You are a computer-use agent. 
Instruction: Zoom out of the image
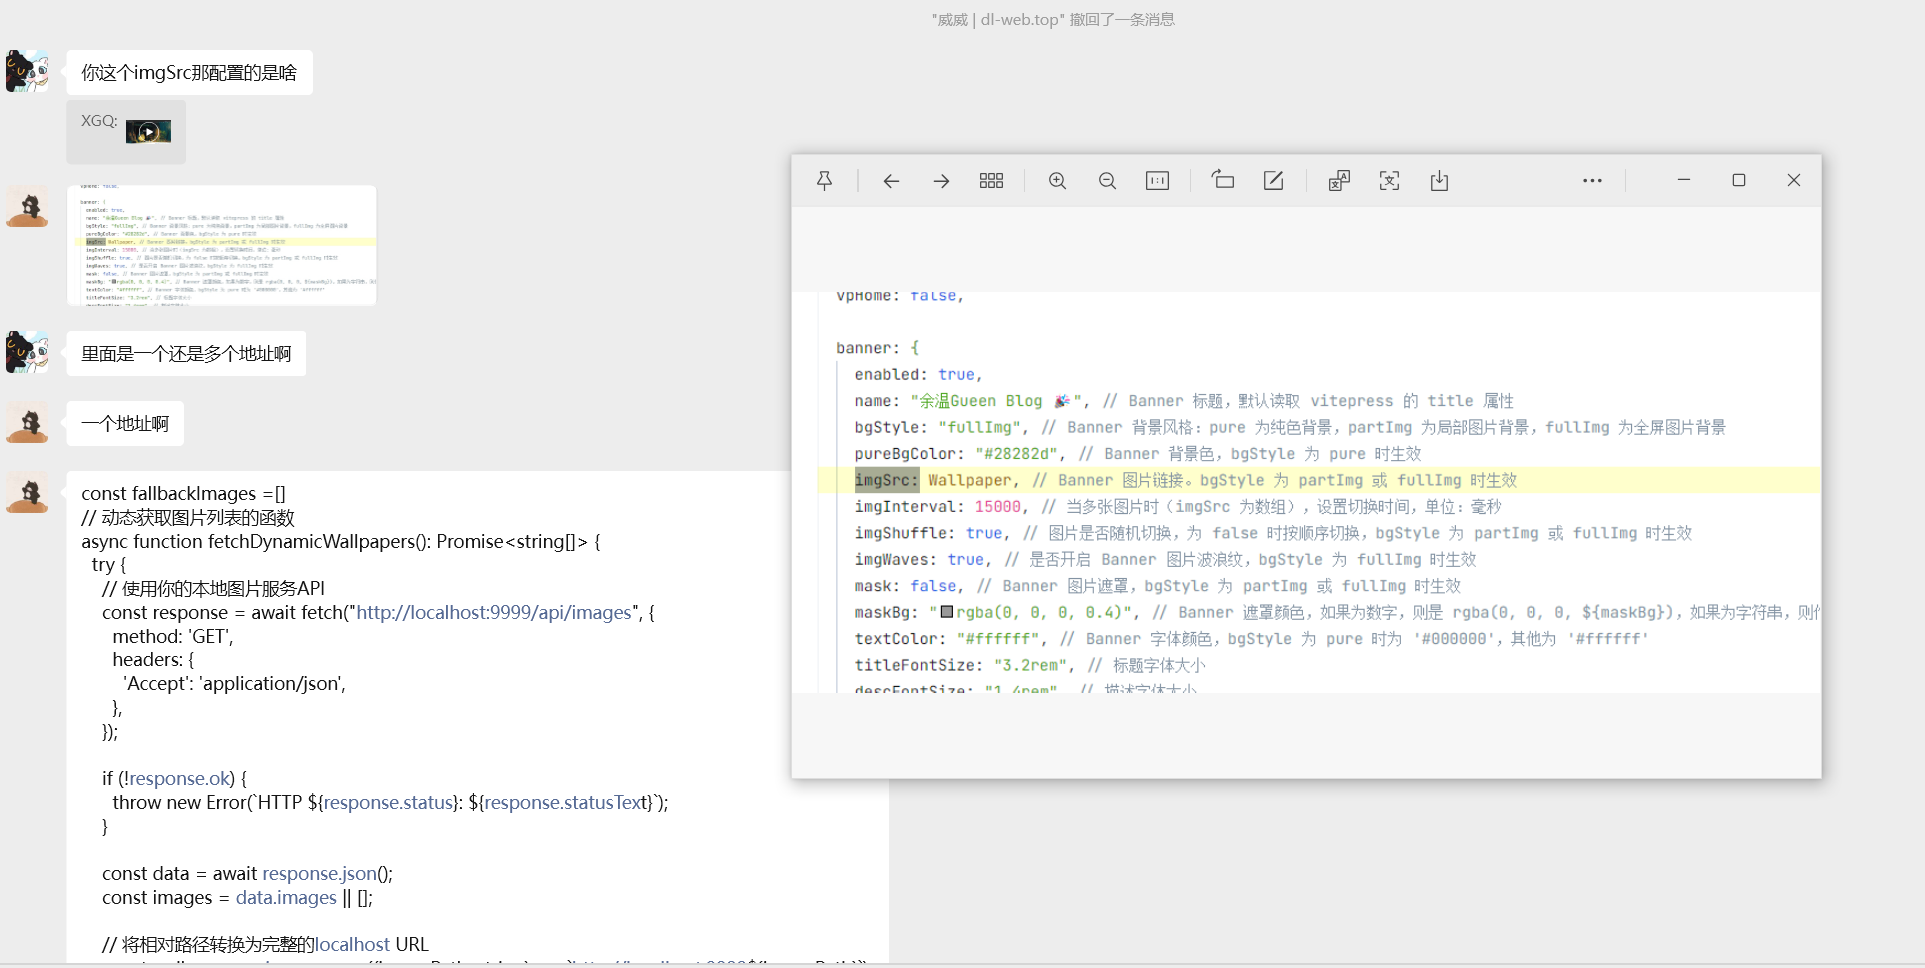(1107, 181)
